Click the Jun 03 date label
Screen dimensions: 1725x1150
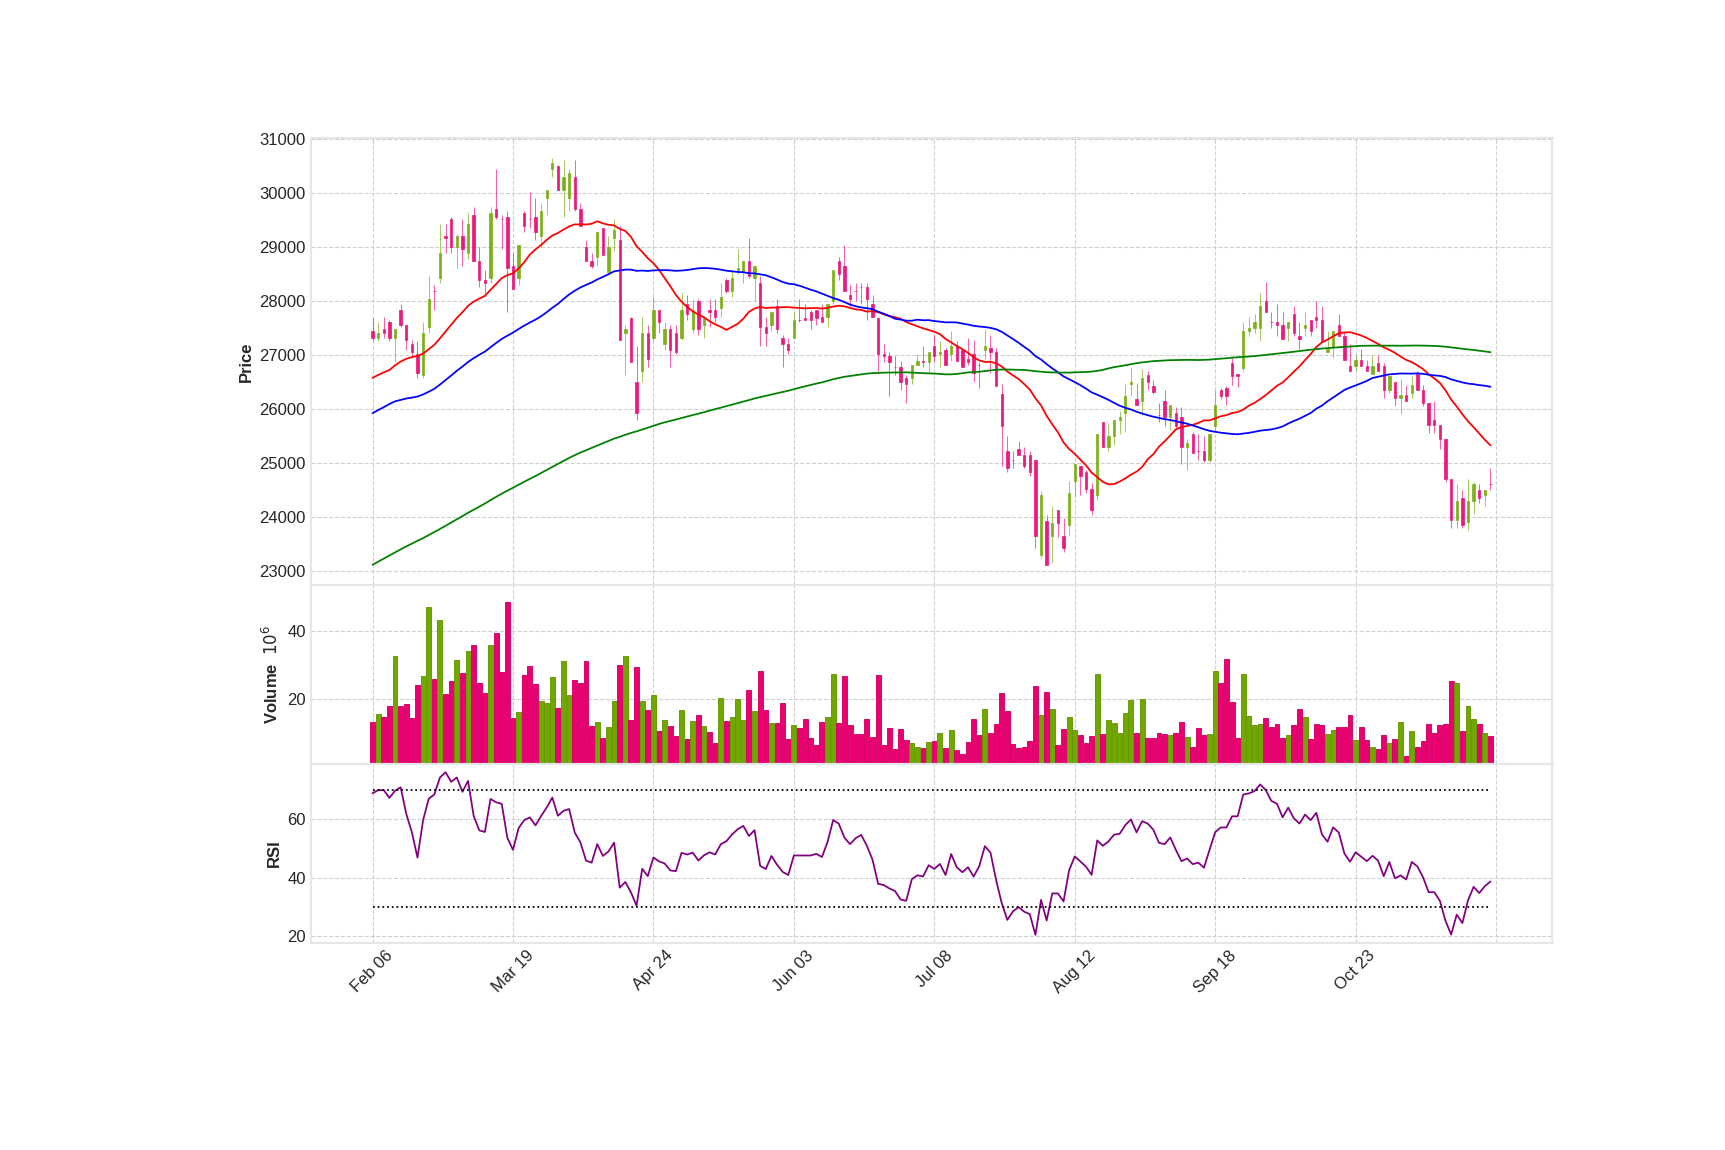click(x=792, y=971)
